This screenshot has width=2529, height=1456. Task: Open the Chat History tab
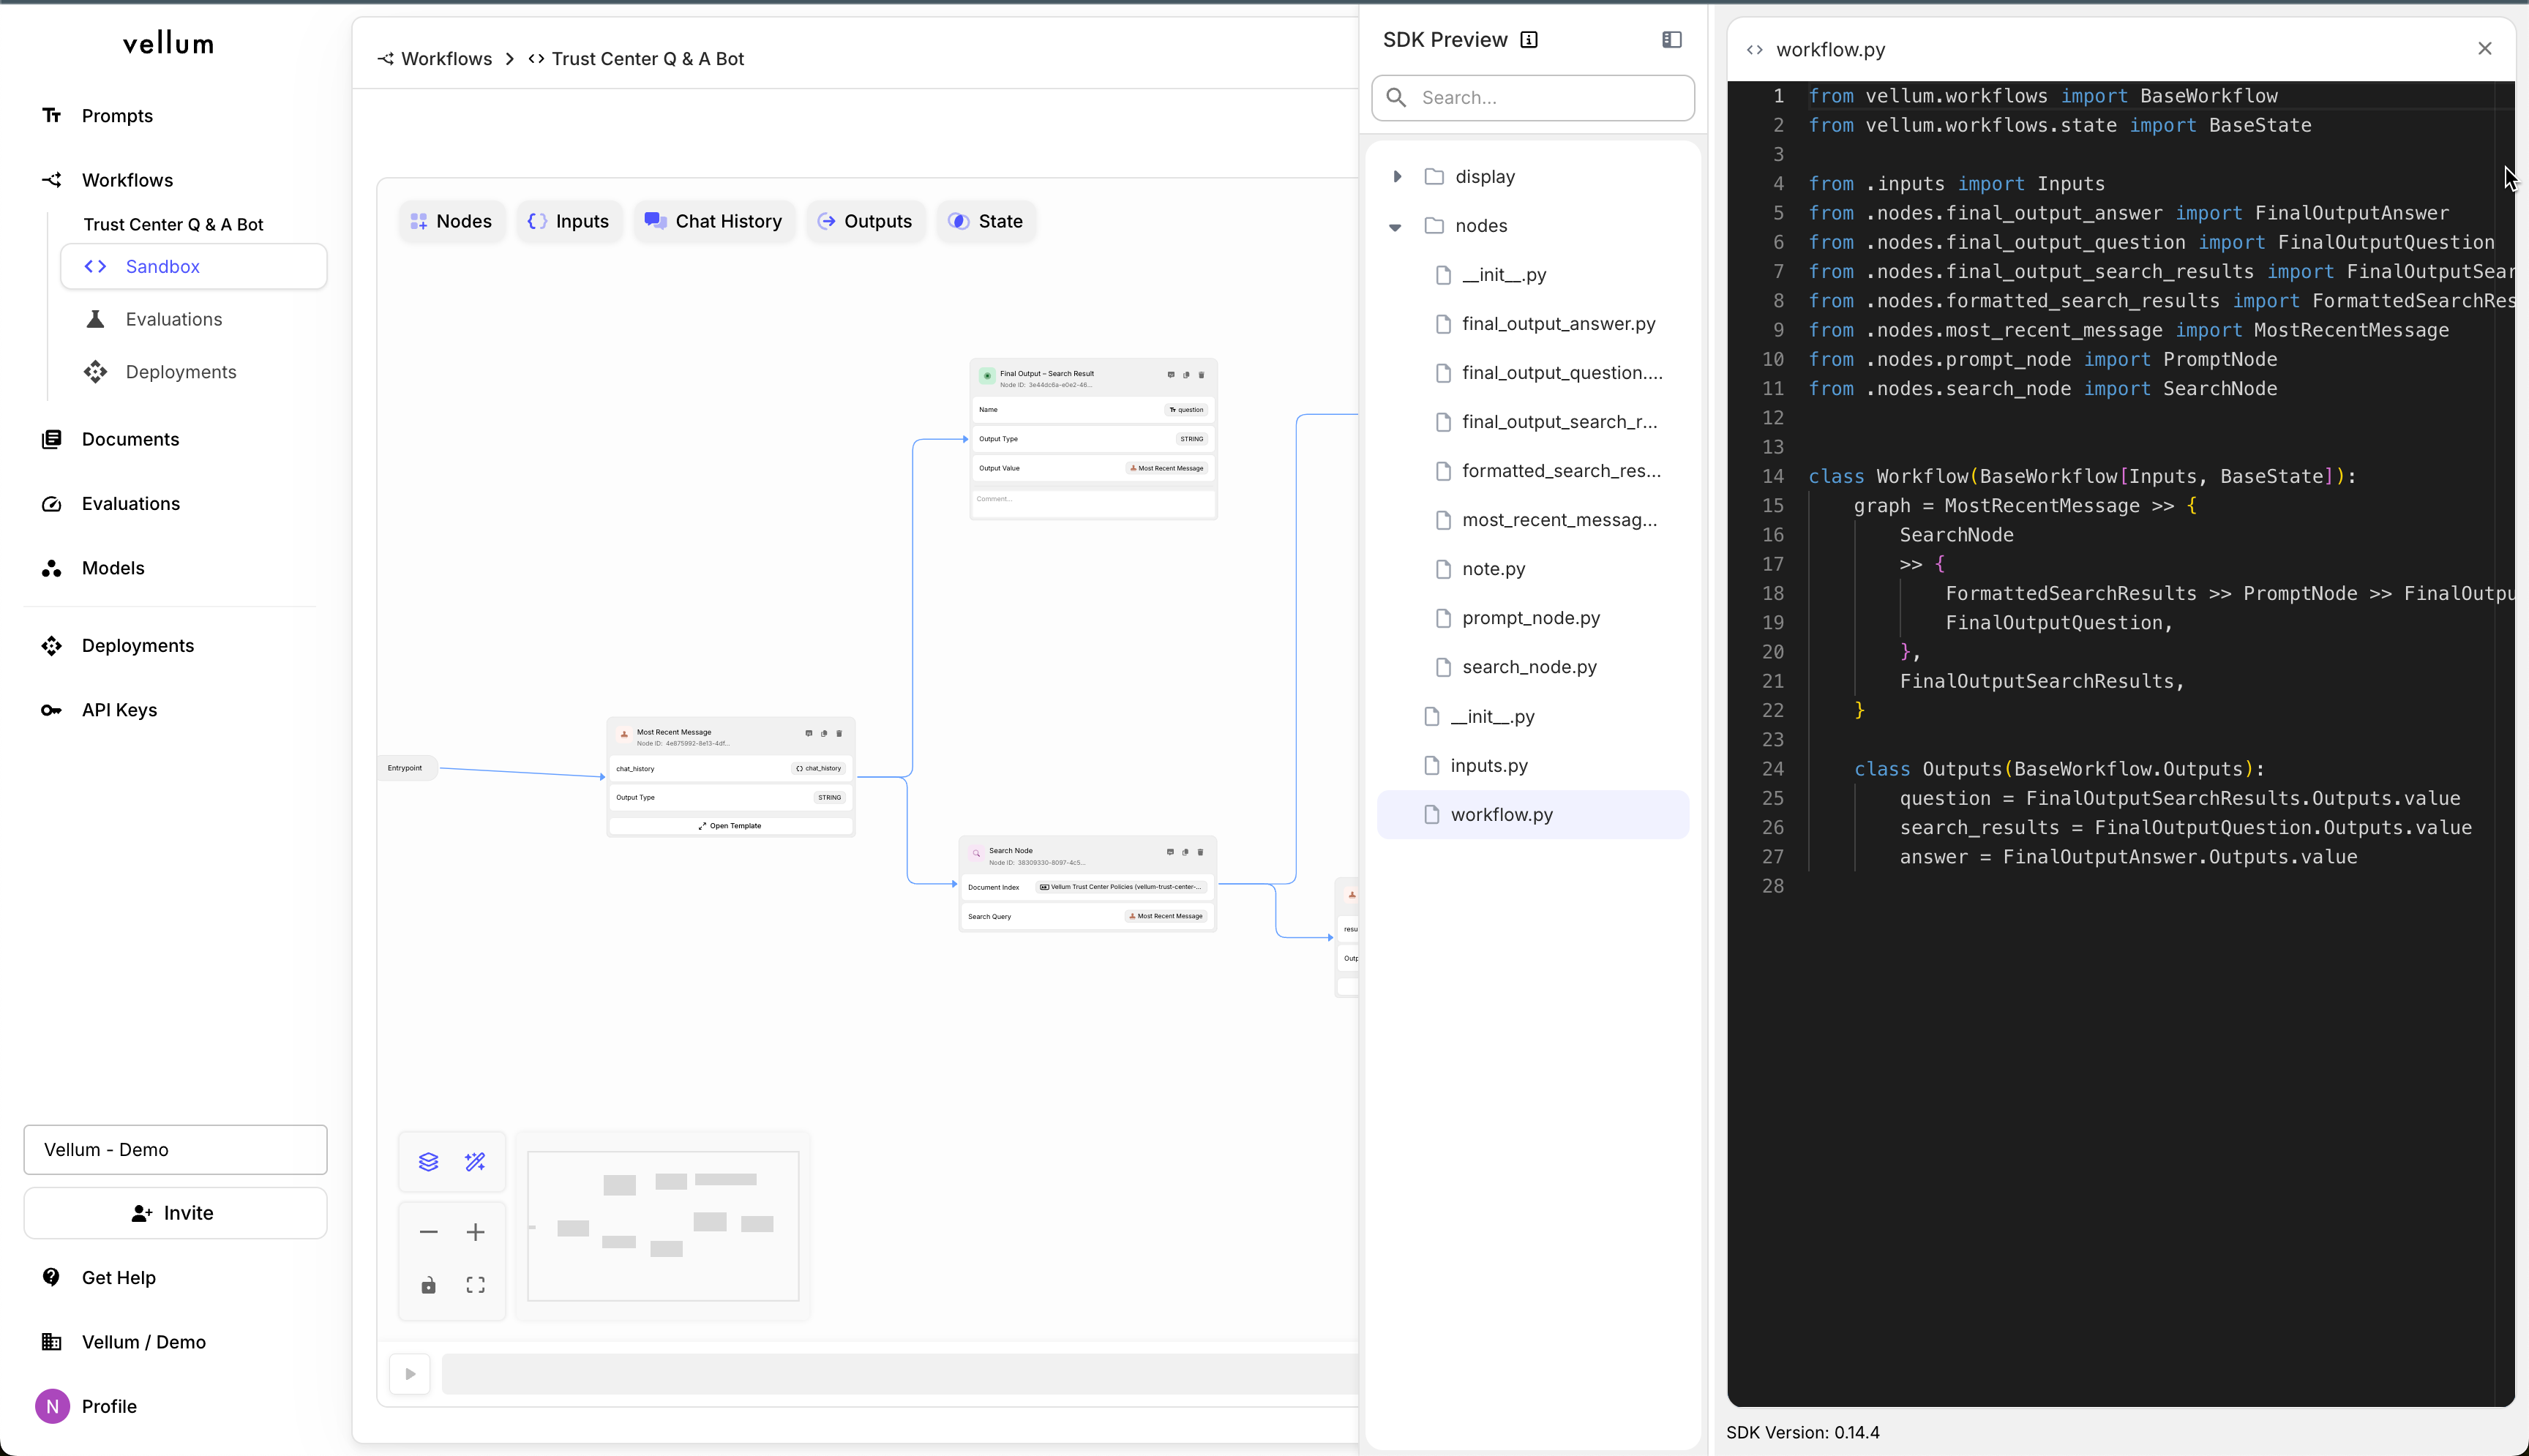click(x=713, y=221)
